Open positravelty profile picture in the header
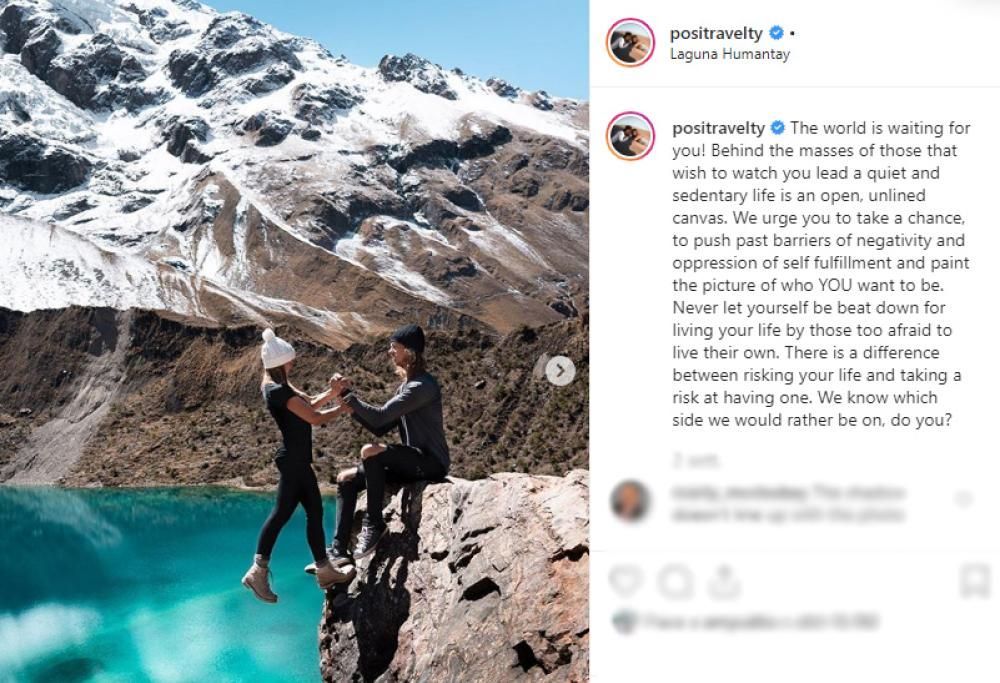 (x=630, y=43)
